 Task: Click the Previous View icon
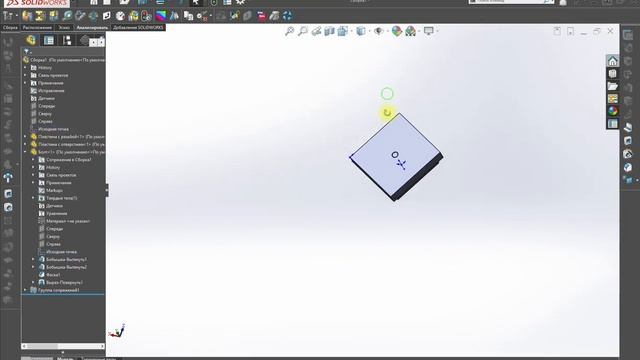click(x=316, y=31)
